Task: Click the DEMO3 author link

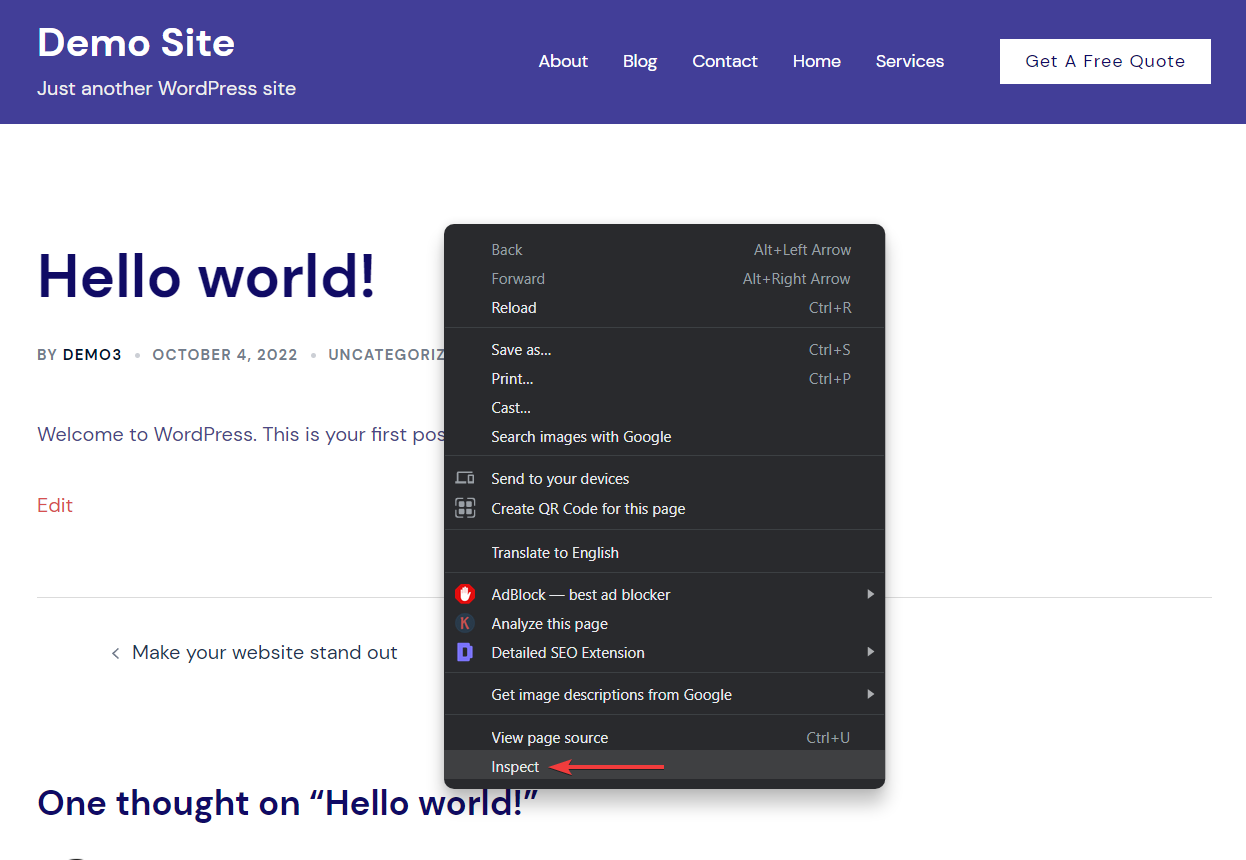Action: pos(91,354)
